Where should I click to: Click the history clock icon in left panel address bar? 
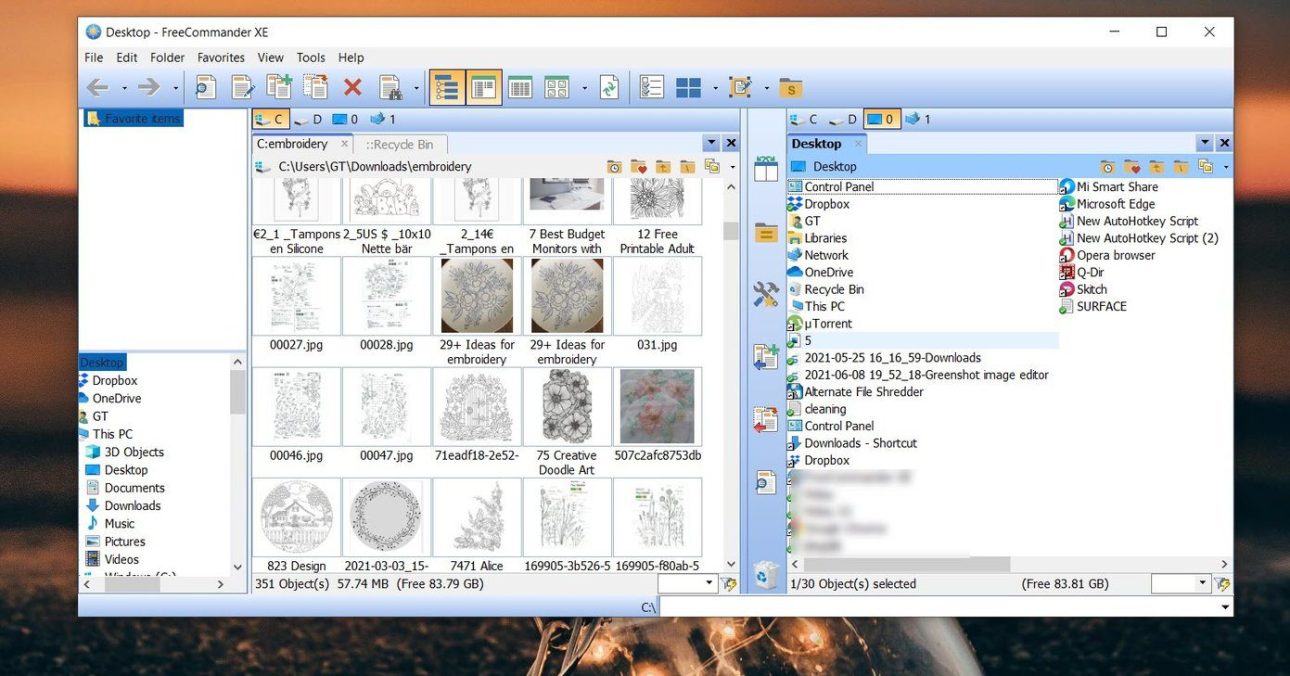(x=615, y=167)
